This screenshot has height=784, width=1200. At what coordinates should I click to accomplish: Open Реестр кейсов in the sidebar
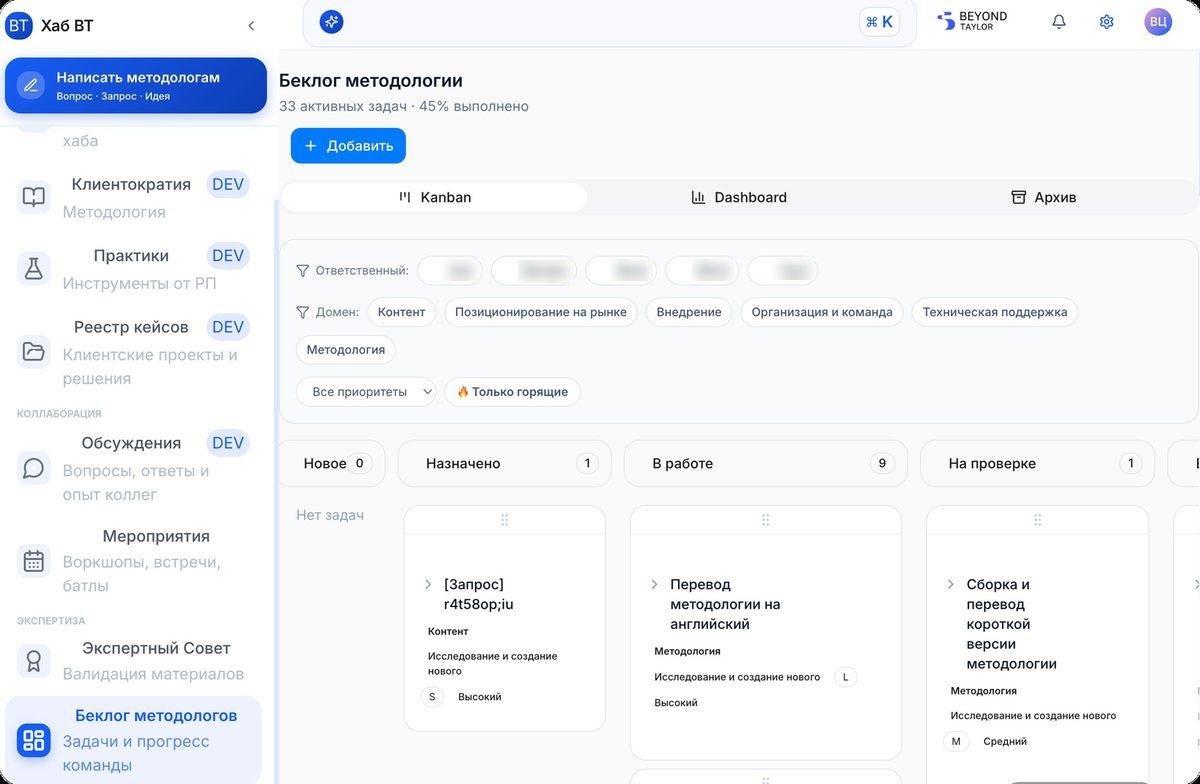[x=134, y=352]
